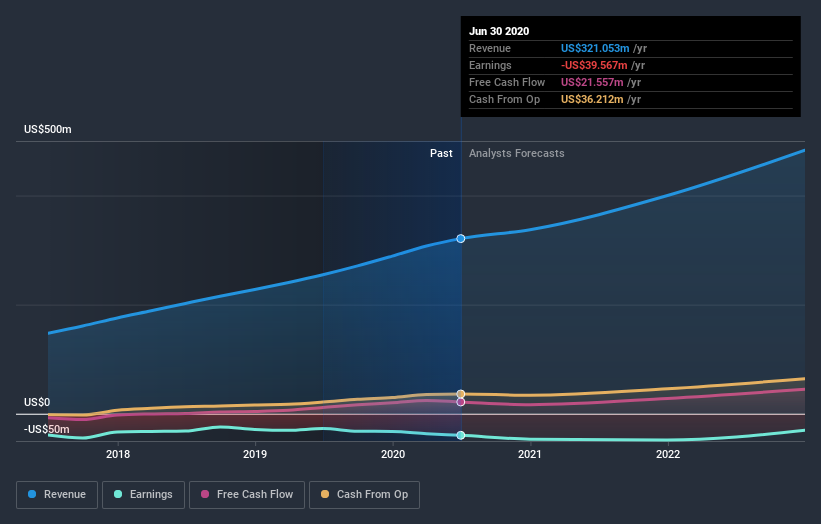Click the US$21.557m free cash flow value
The width and height of the screenshot is (821, 524).
(x=592, y=83)
